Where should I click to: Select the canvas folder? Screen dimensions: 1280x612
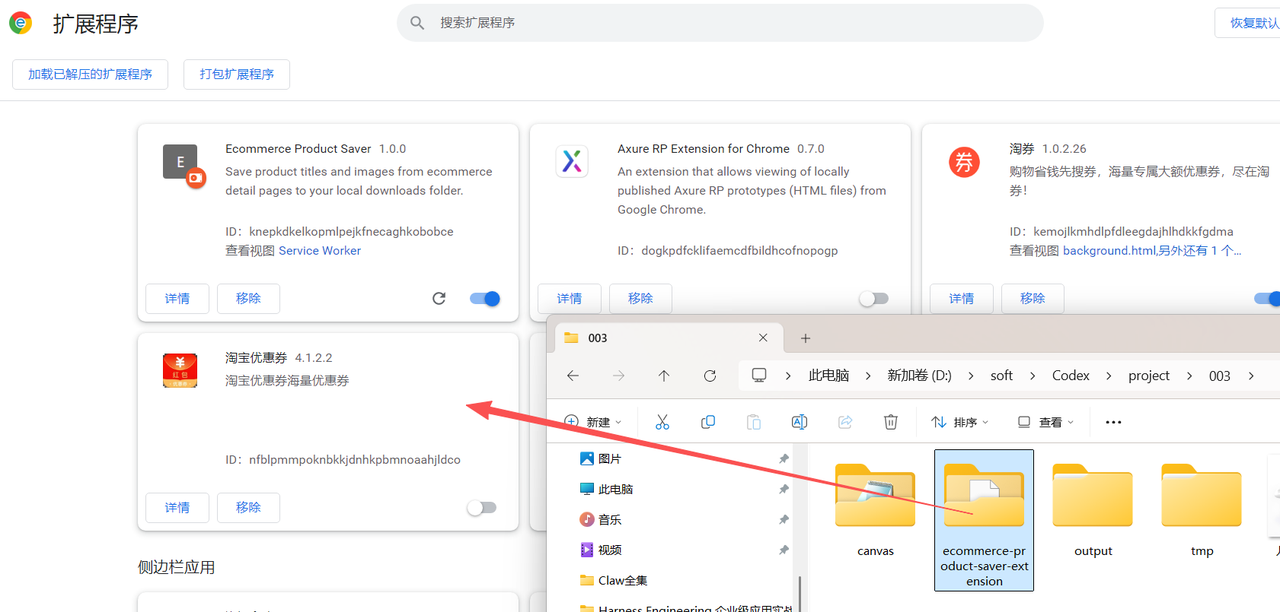coord(875,509)
